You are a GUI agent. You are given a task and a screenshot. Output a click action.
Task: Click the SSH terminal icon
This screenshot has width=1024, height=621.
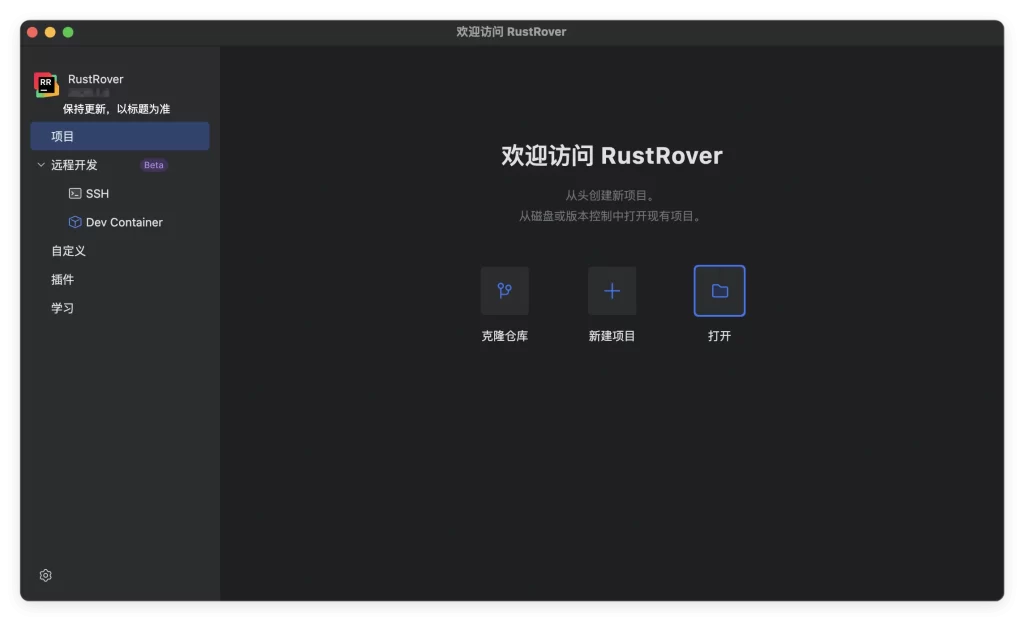tap(75, 194)
